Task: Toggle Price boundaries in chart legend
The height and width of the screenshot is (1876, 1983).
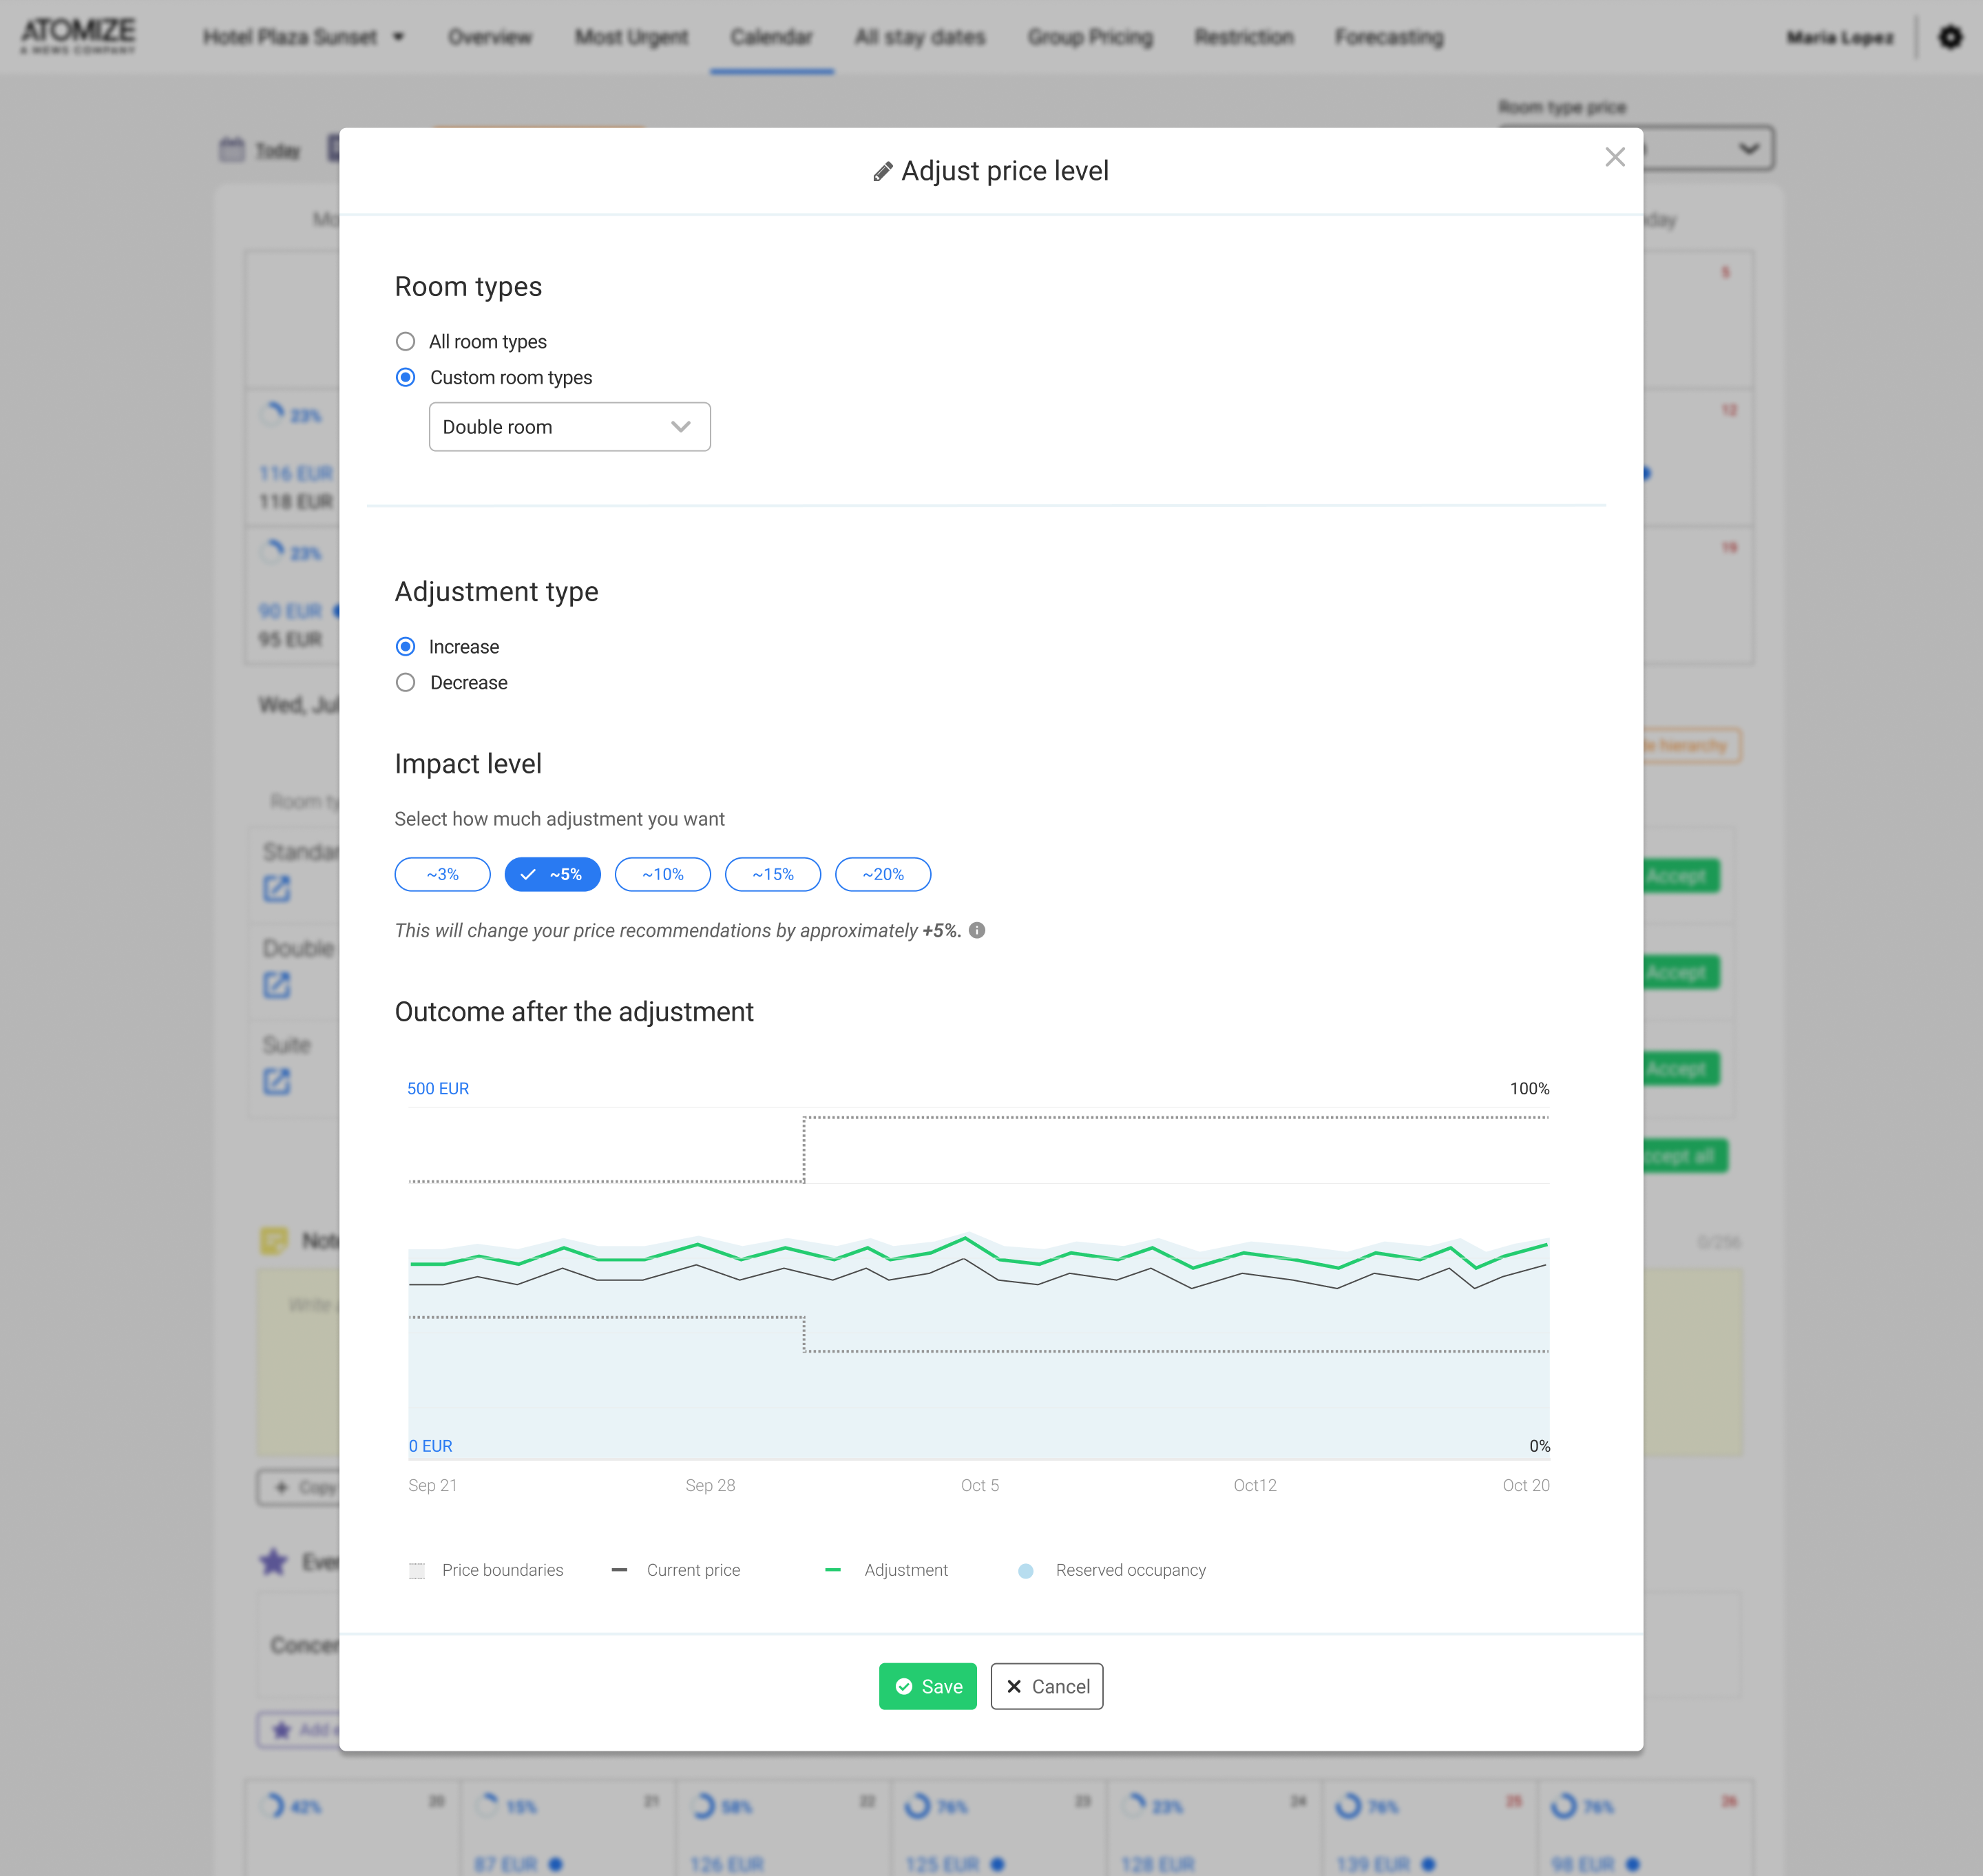Action: 486,1570
